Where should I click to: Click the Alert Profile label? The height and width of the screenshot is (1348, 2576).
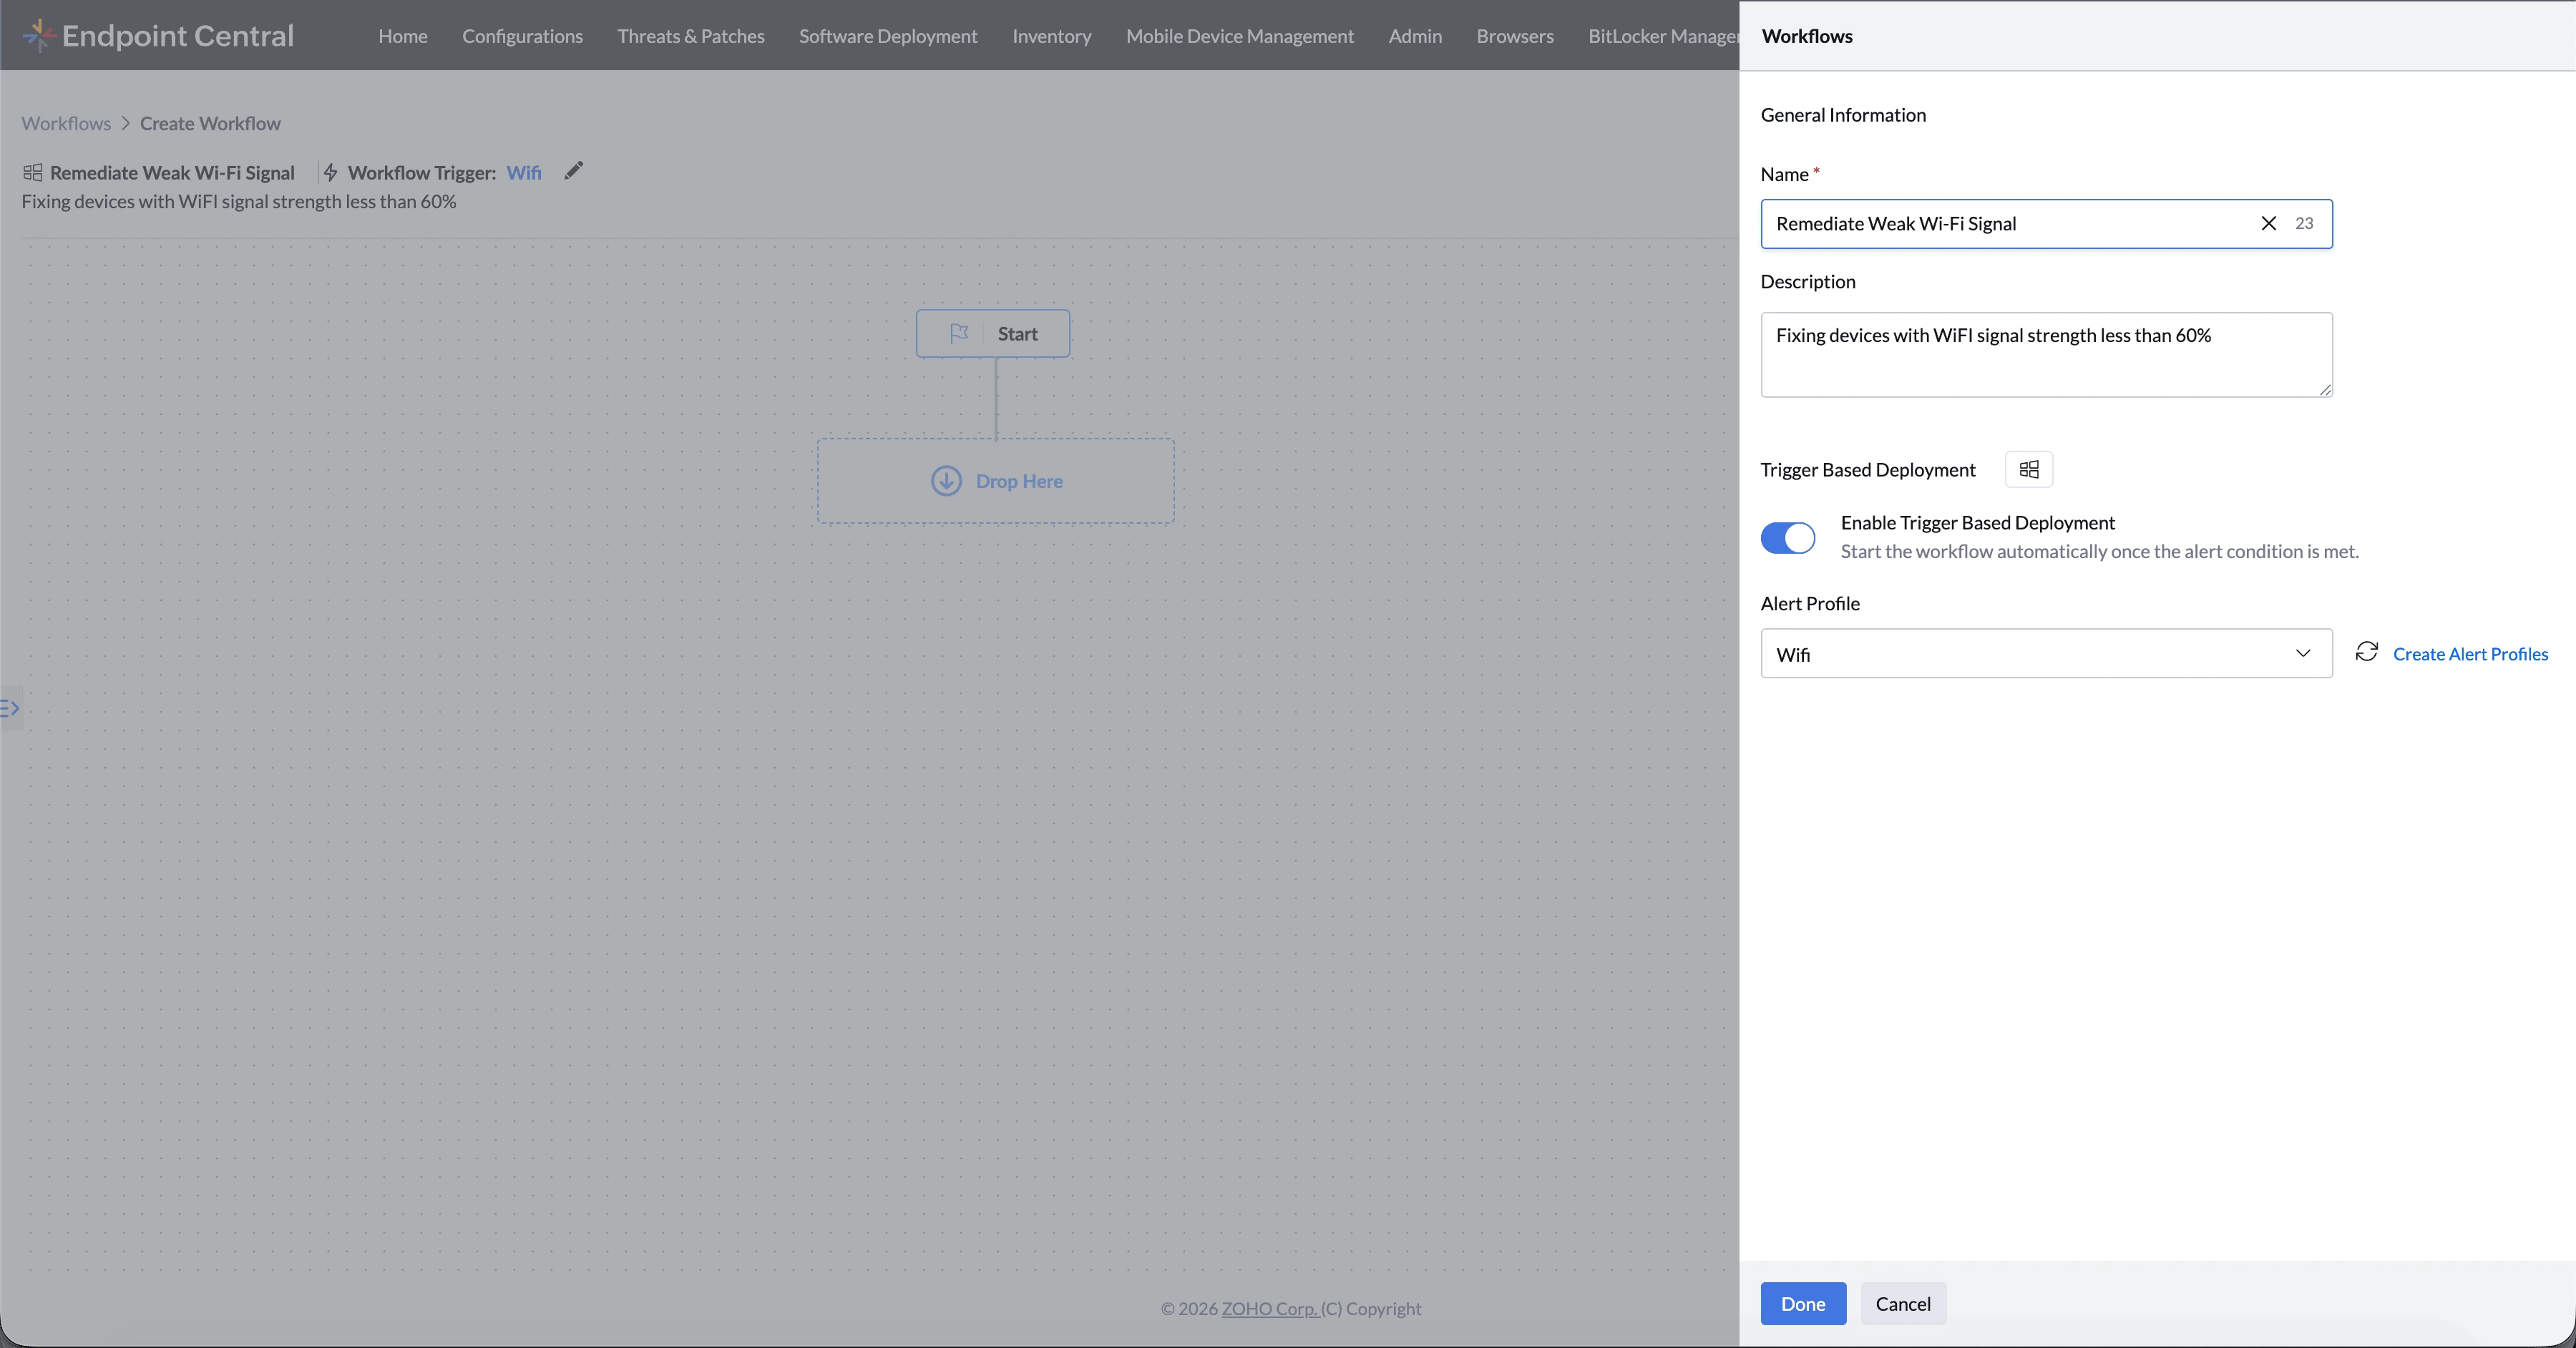(x=1810, y=603)
